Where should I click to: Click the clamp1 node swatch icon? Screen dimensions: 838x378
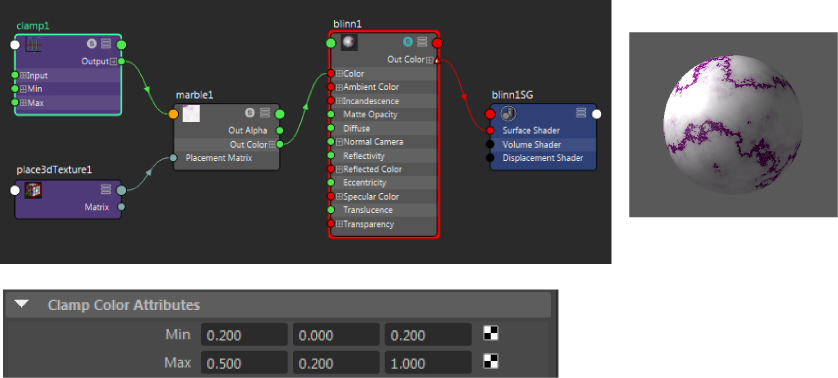(34, 44)
